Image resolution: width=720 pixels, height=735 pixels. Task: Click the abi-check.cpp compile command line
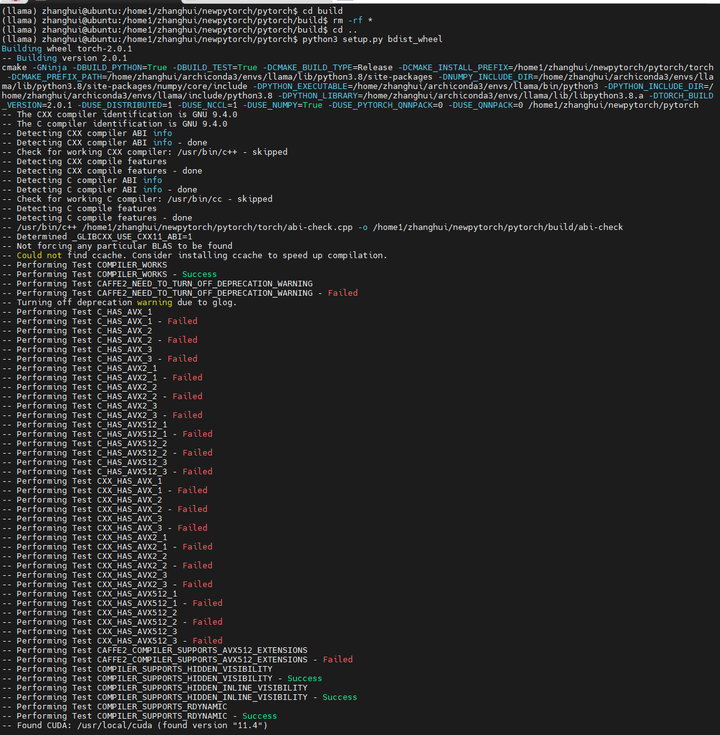coord(312,227)
